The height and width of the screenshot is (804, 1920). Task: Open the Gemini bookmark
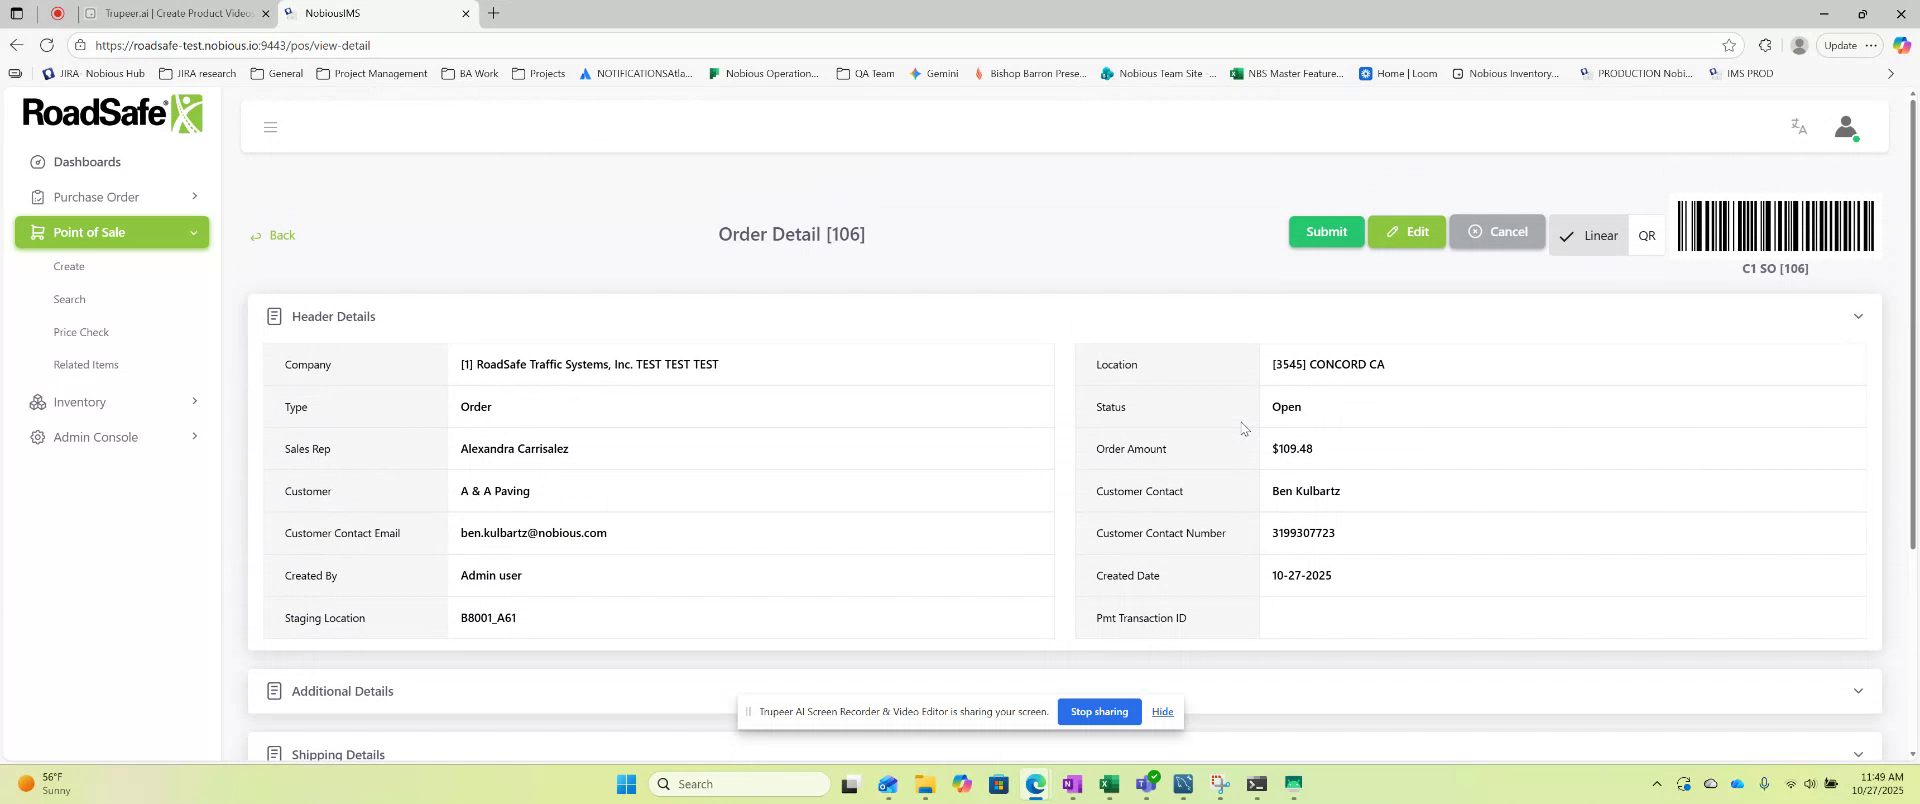(x=933, y=73)
